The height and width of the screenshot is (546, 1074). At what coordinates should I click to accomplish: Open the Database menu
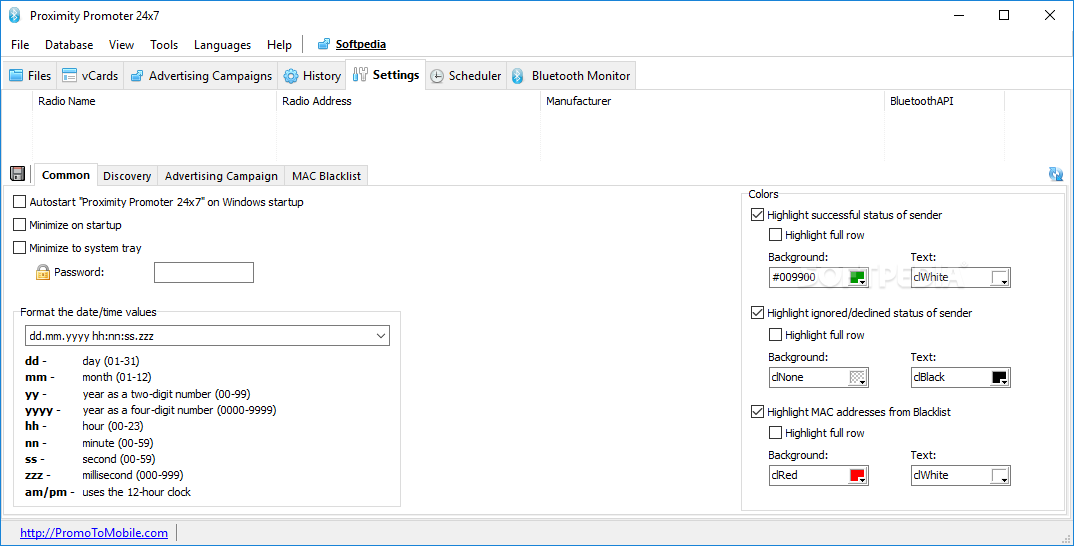(69, 45)
